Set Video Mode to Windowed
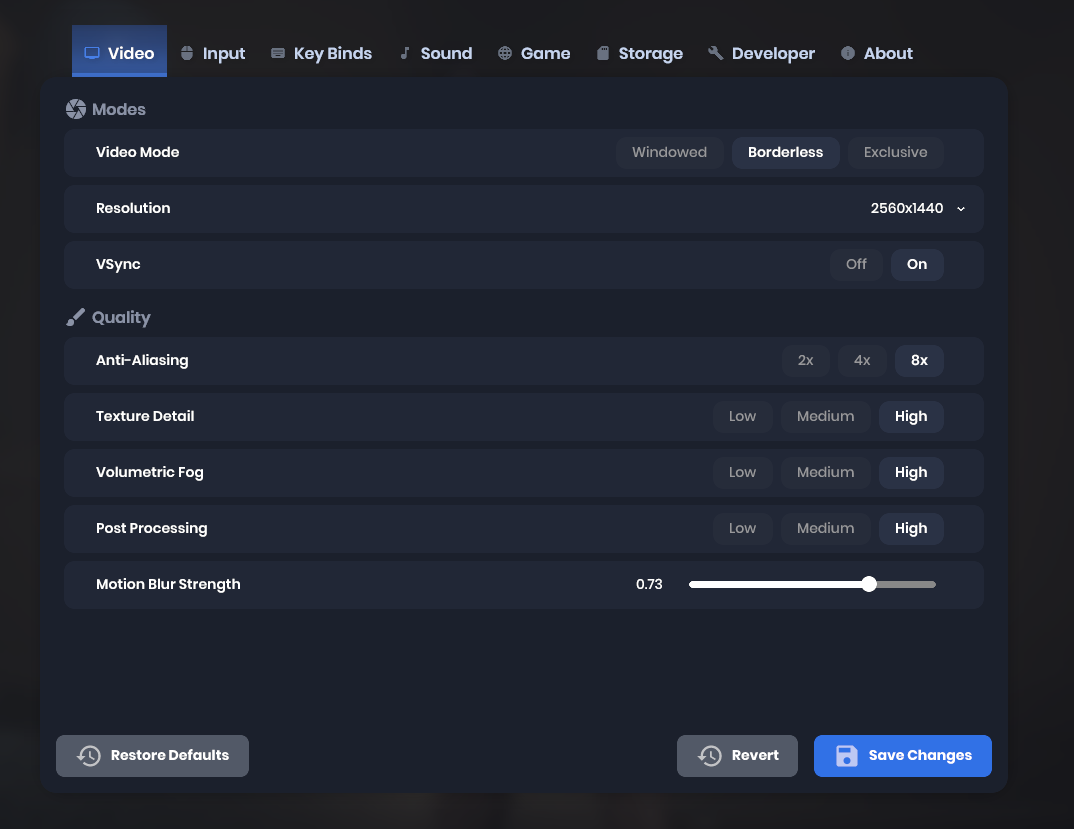Viewport: 1074px width, 829px height. 669,152
